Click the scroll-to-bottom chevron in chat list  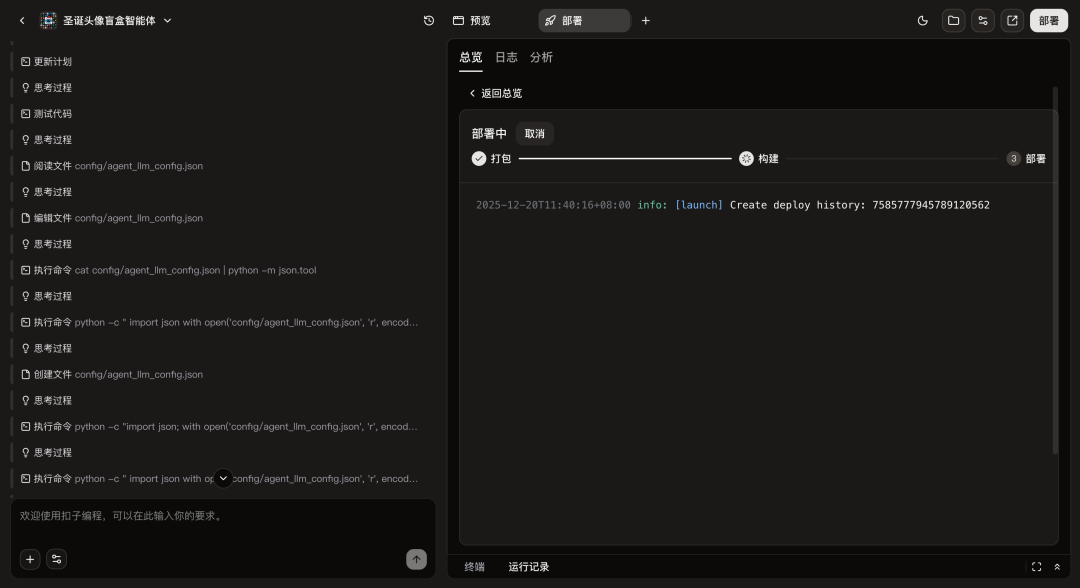point(223,478)
